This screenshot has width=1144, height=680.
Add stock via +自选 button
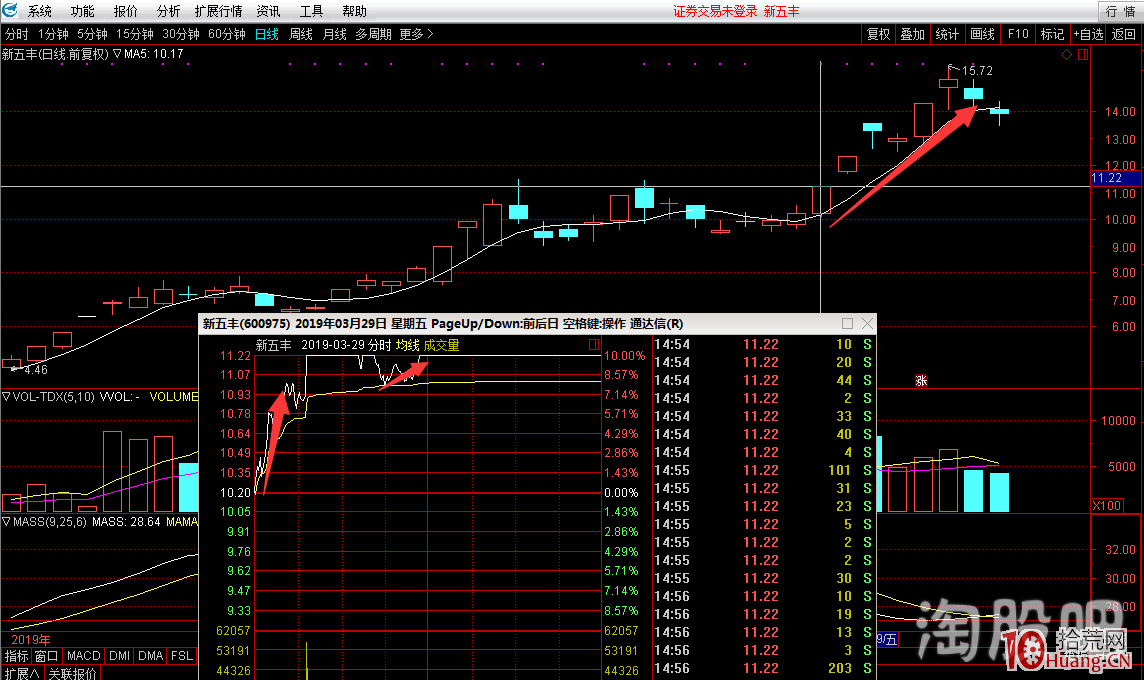point(1089,34)
